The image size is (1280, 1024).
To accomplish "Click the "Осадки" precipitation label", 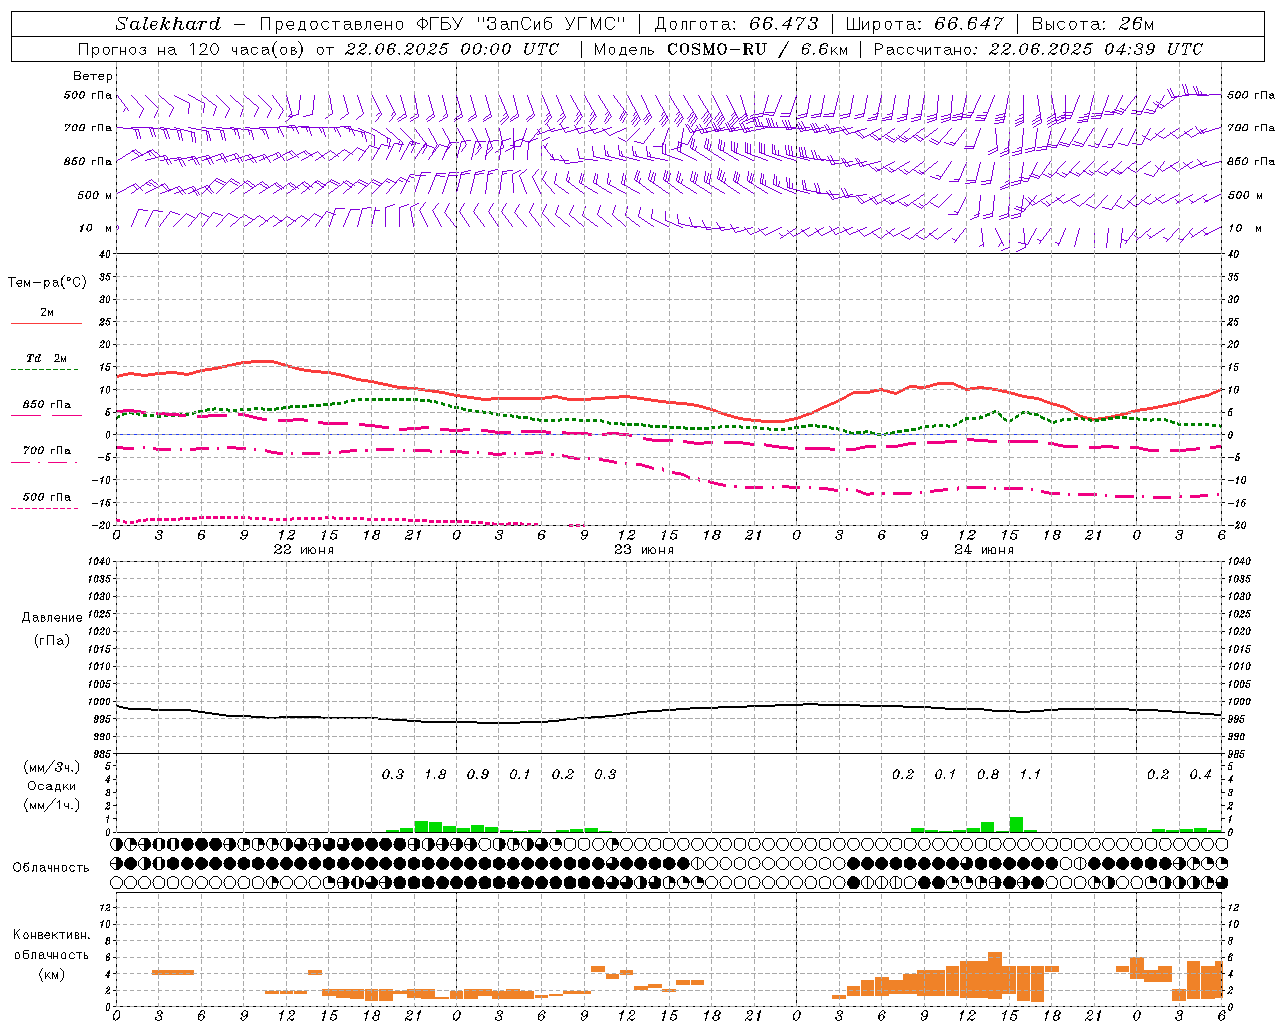I will [x=52, y=786].
